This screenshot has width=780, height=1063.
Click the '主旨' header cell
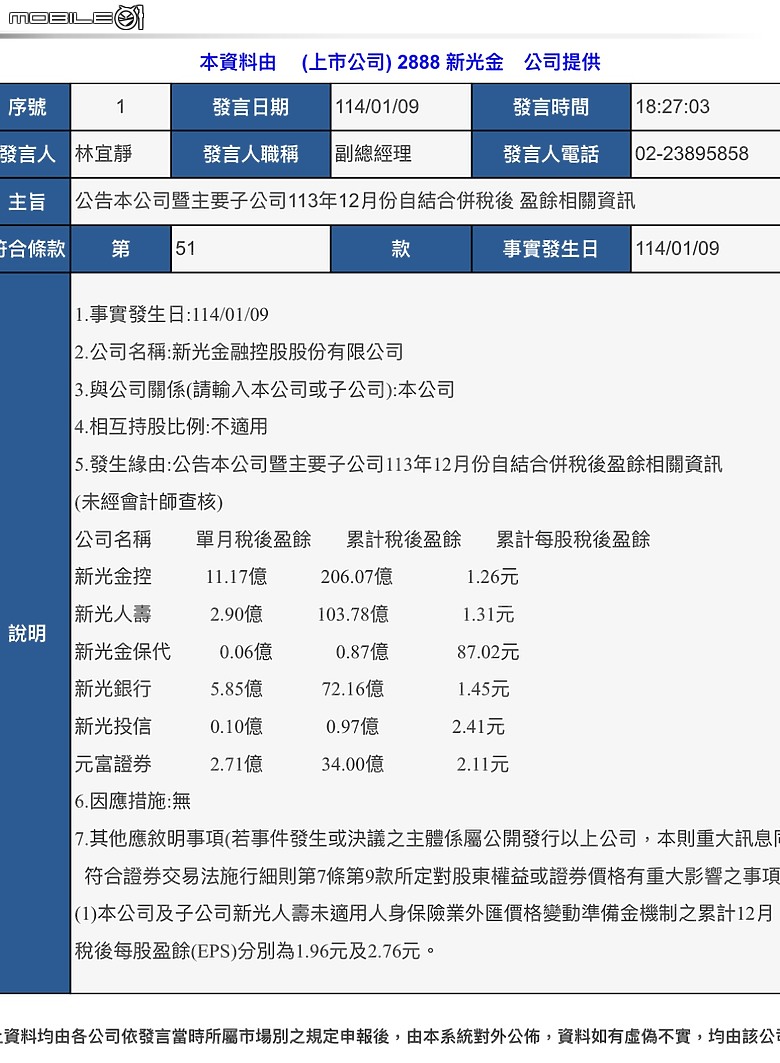(35, 202)
